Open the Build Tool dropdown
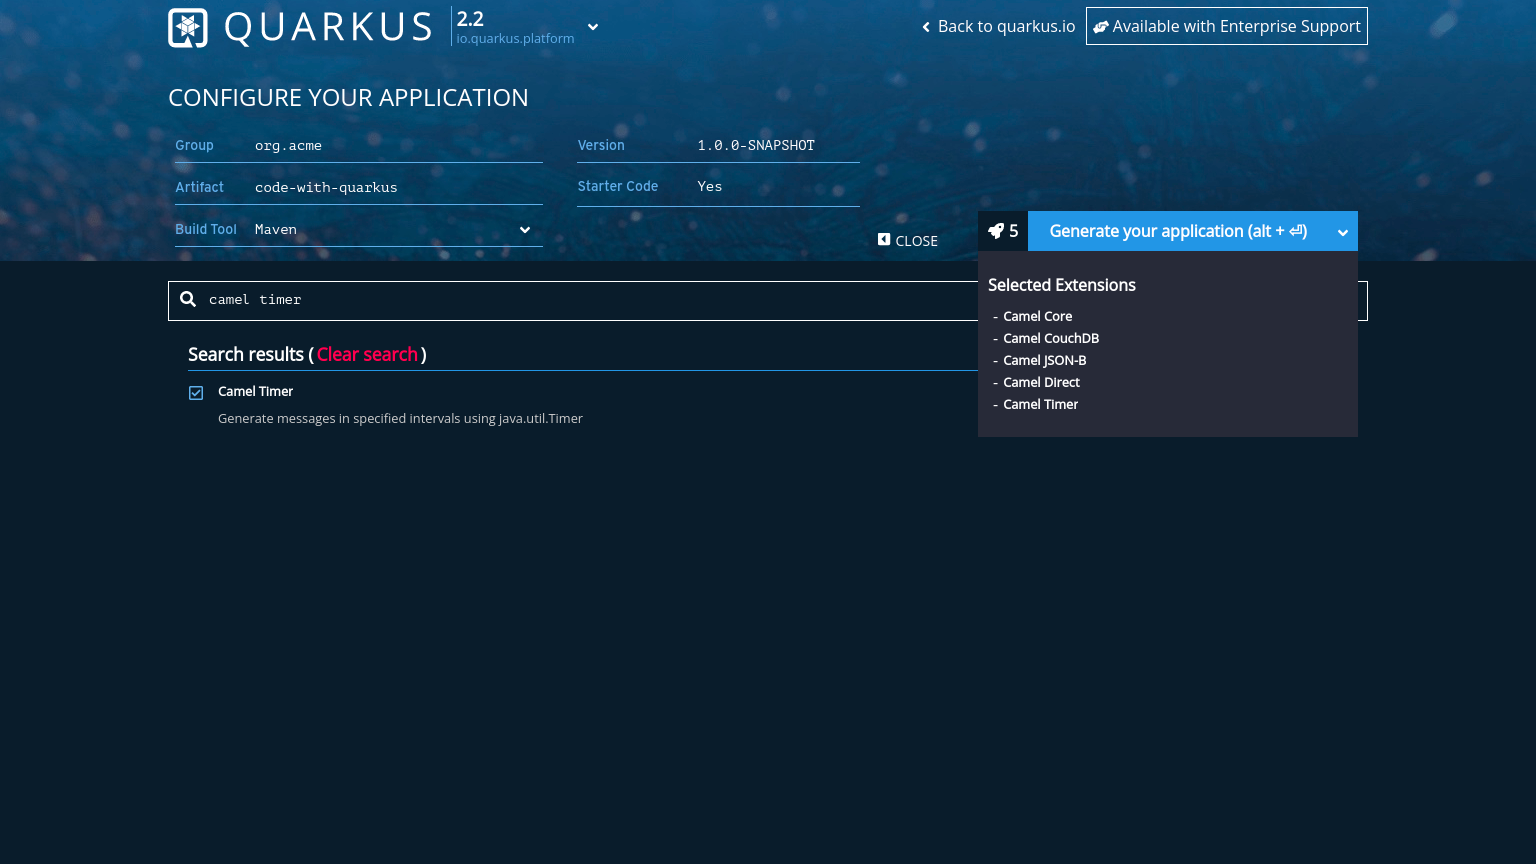 pos(395,230)
